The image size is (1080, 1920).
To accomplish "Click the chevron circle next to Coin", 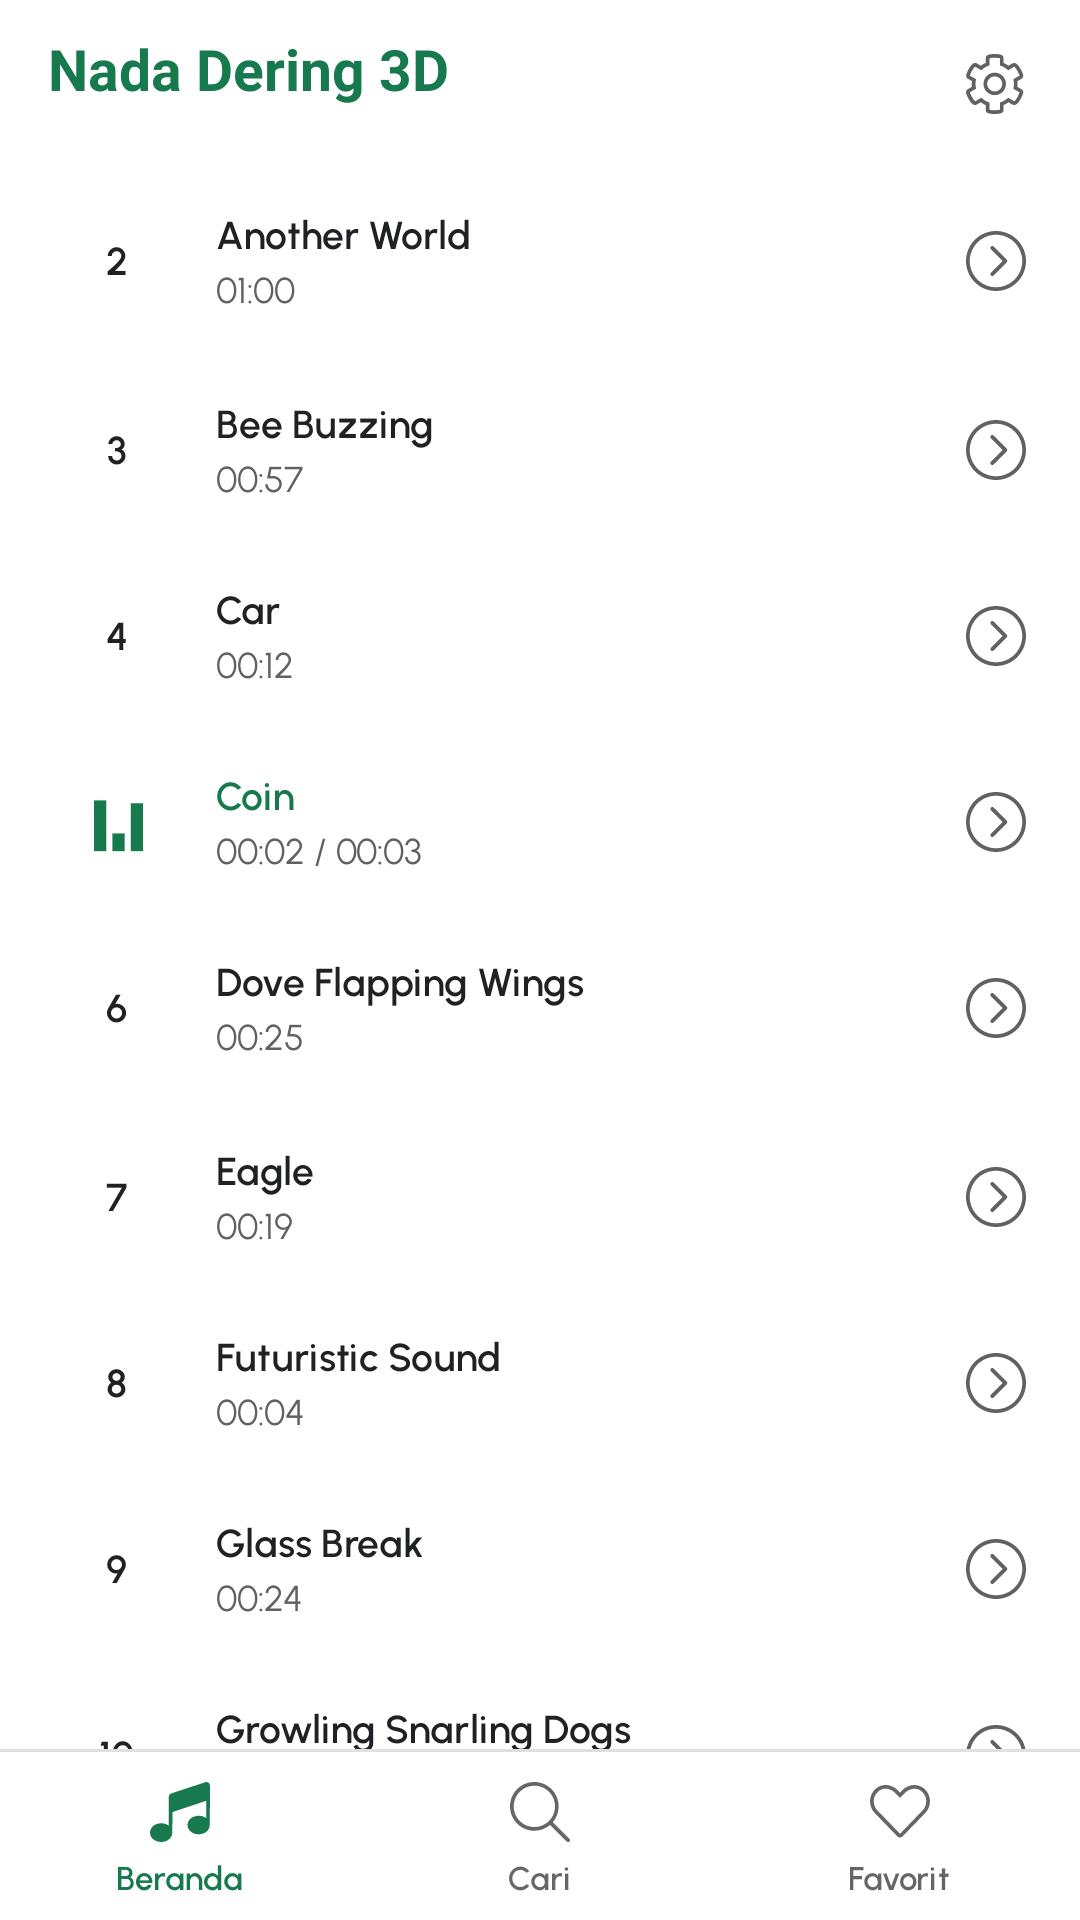I will (x=995, y=822).
